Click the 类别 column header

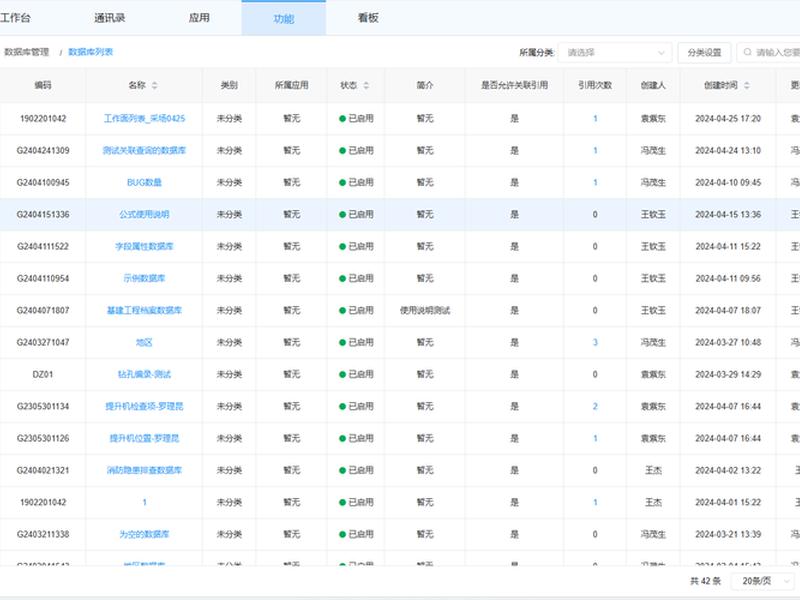tap(229, 85)
